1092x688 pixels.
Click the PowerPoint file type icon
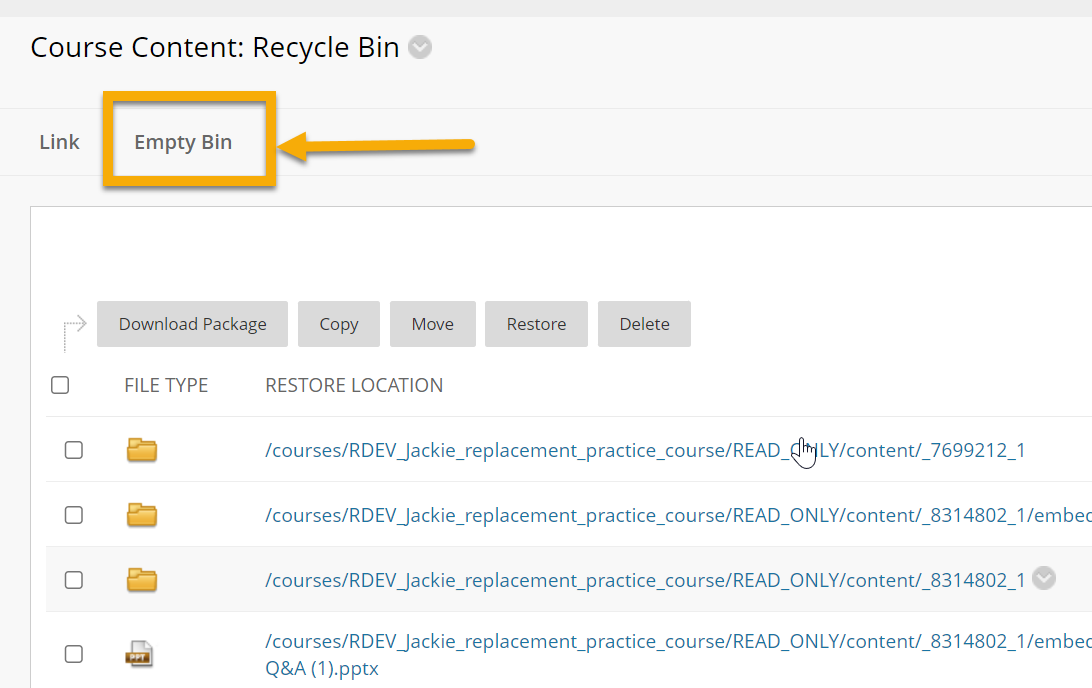[139, 654]
